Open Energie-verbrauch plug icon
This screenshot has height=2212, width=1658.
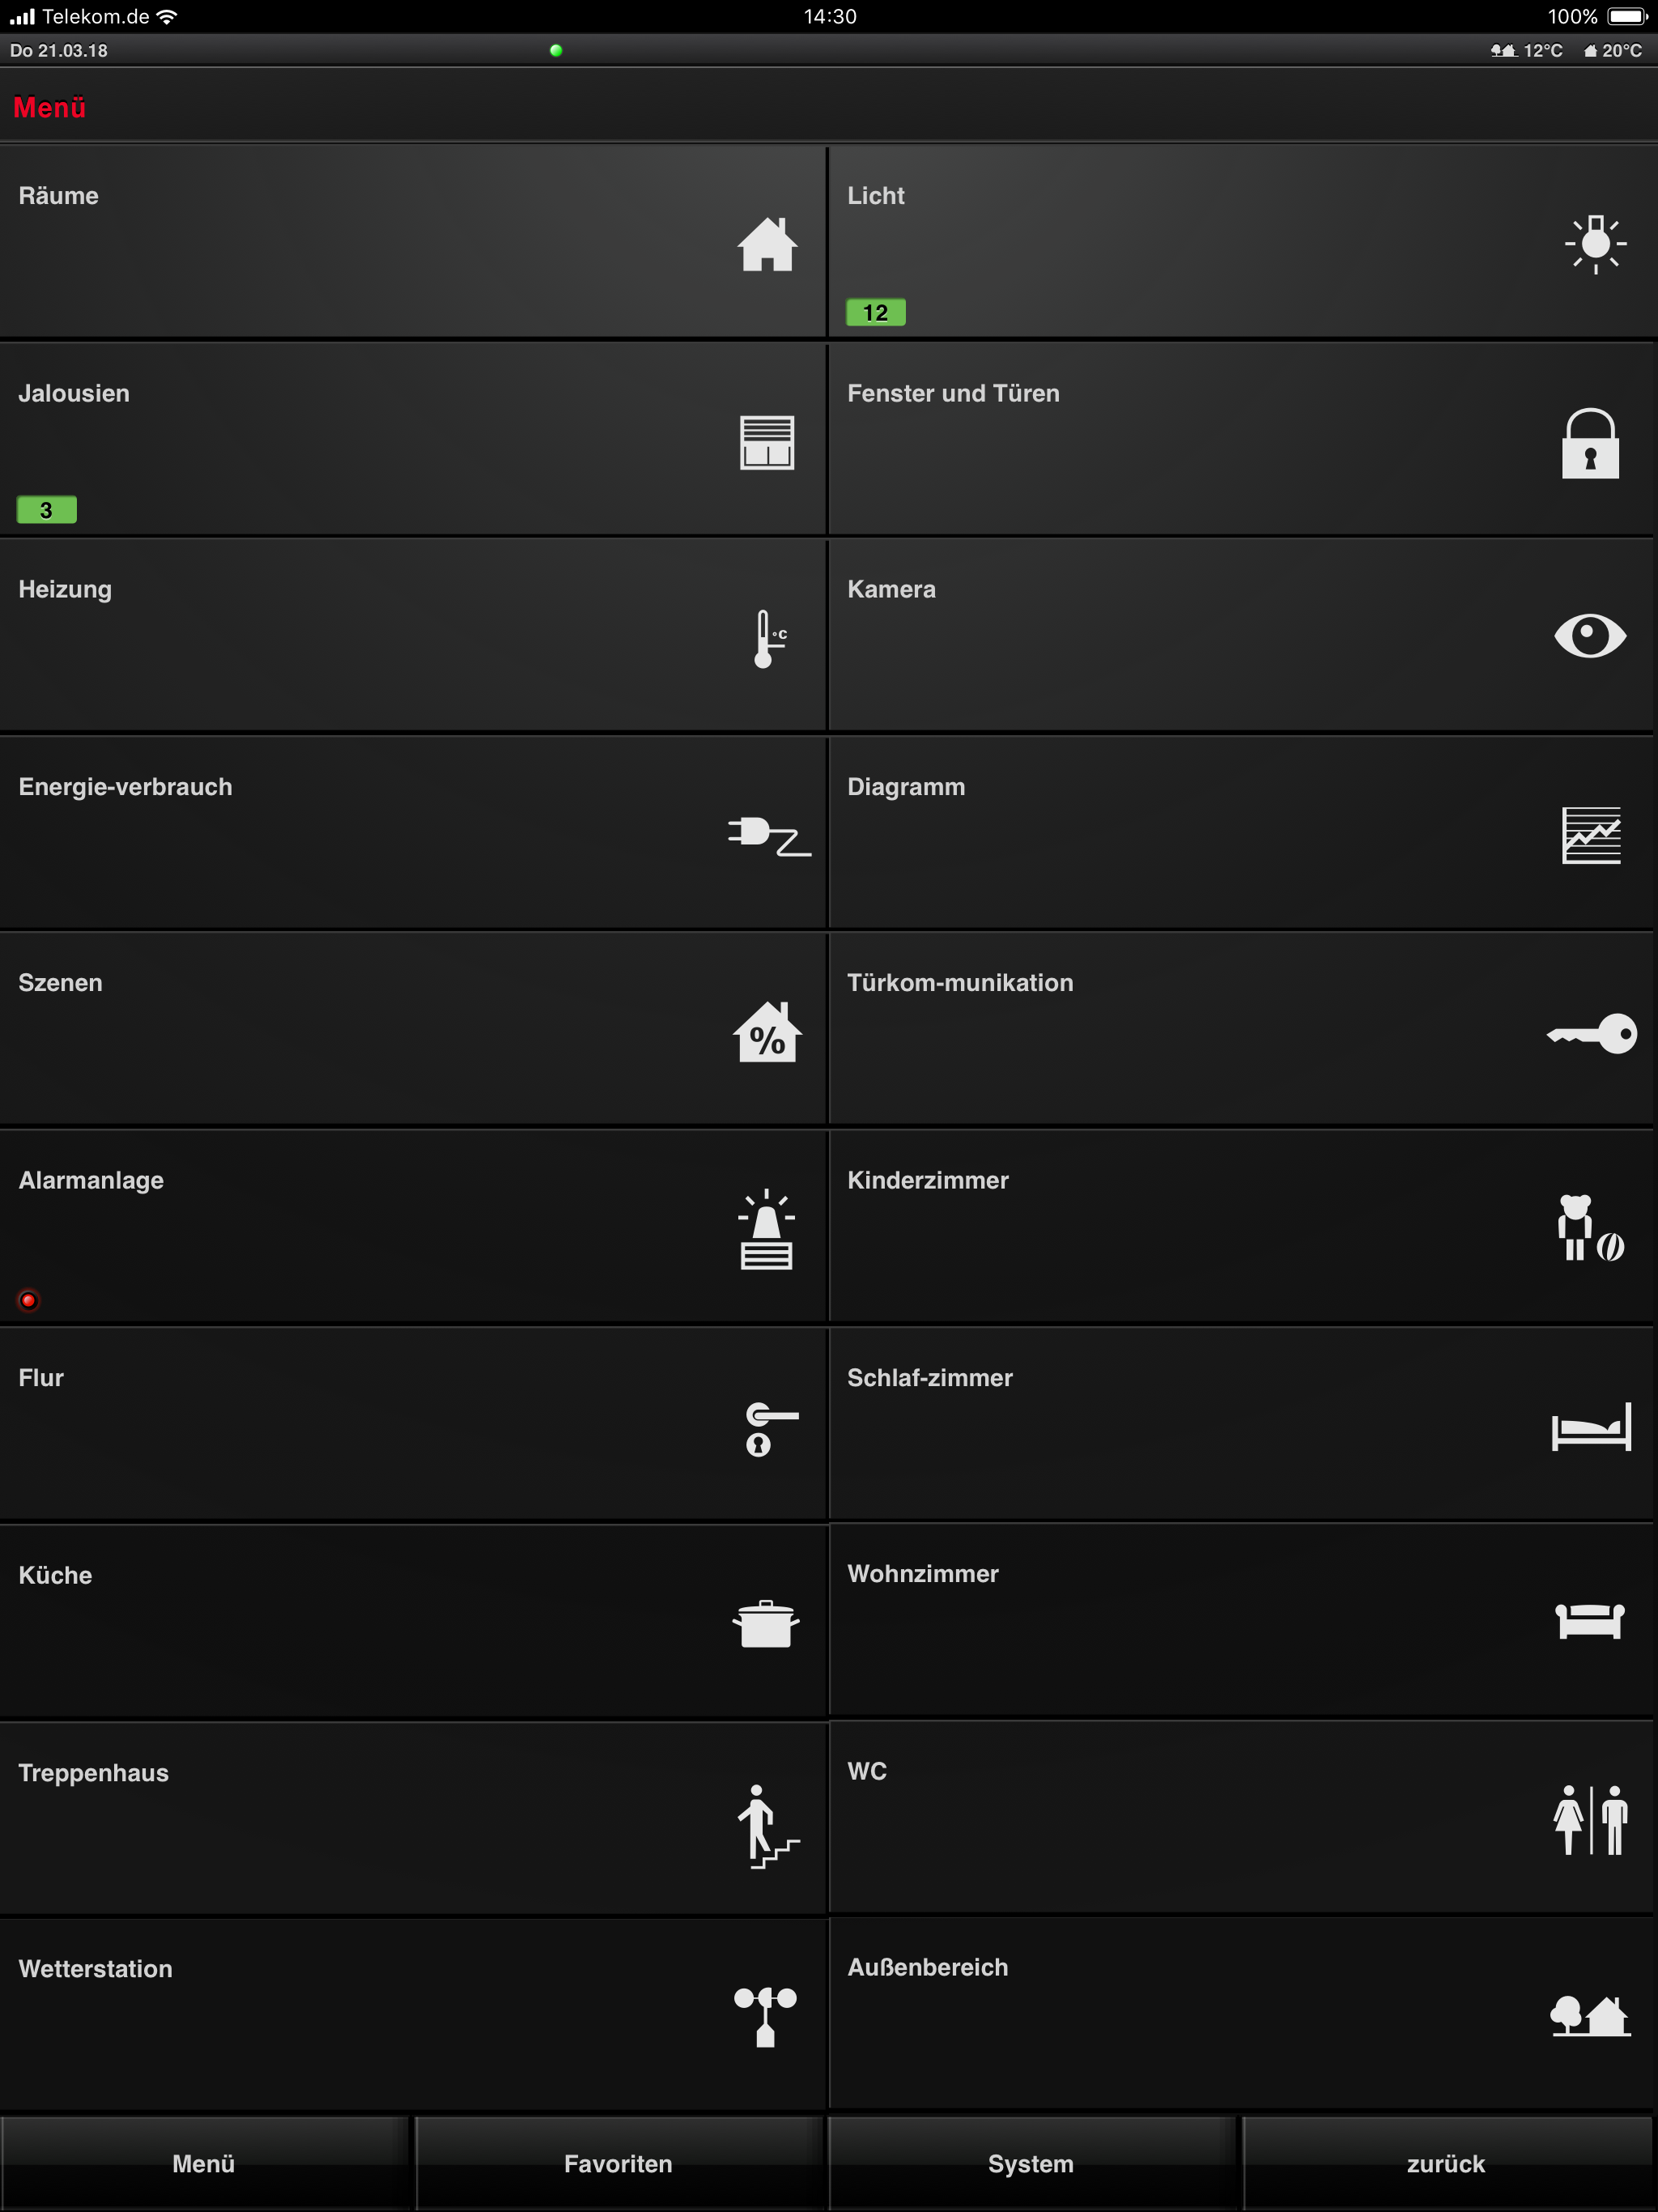point(768,835)
